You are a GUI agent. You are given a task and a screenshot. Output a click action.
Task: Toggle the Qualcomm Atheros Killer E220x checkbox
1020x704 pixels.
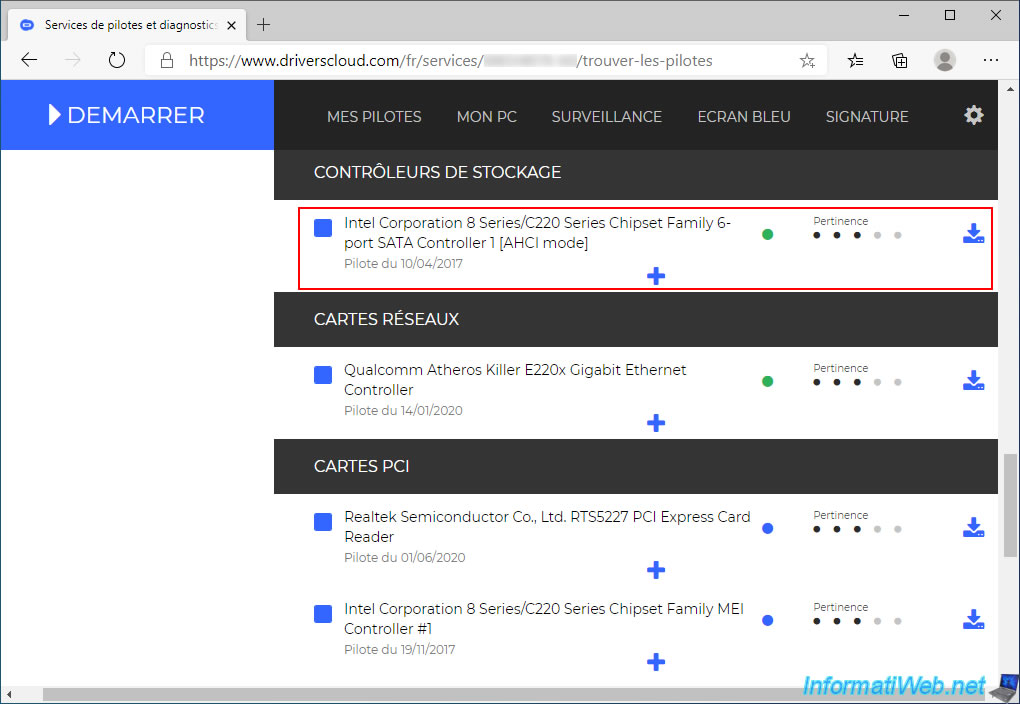[x=323, y=375]
